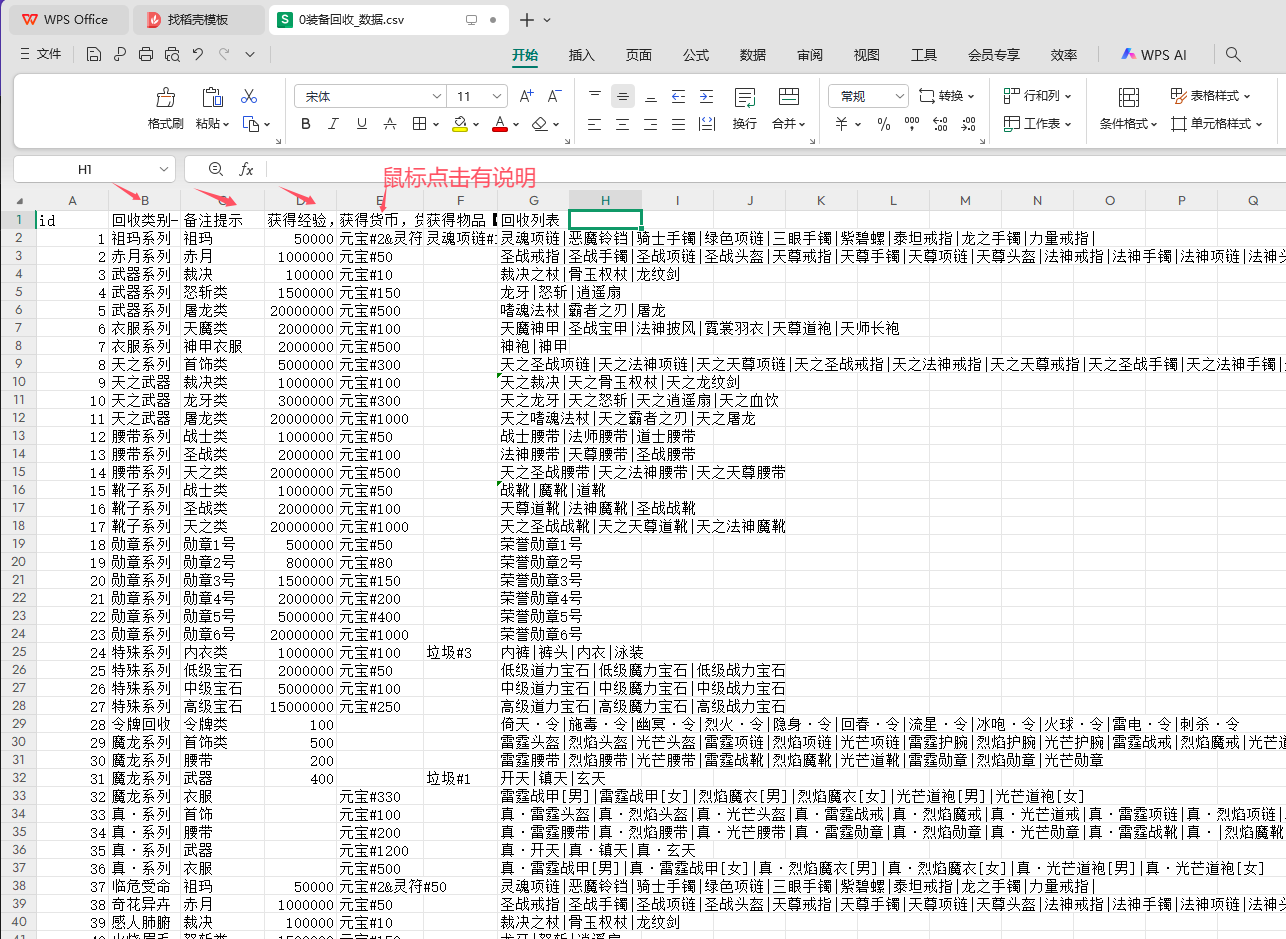Click the Insert Function fx icon
1286x939 pixels.
(246, 169)
